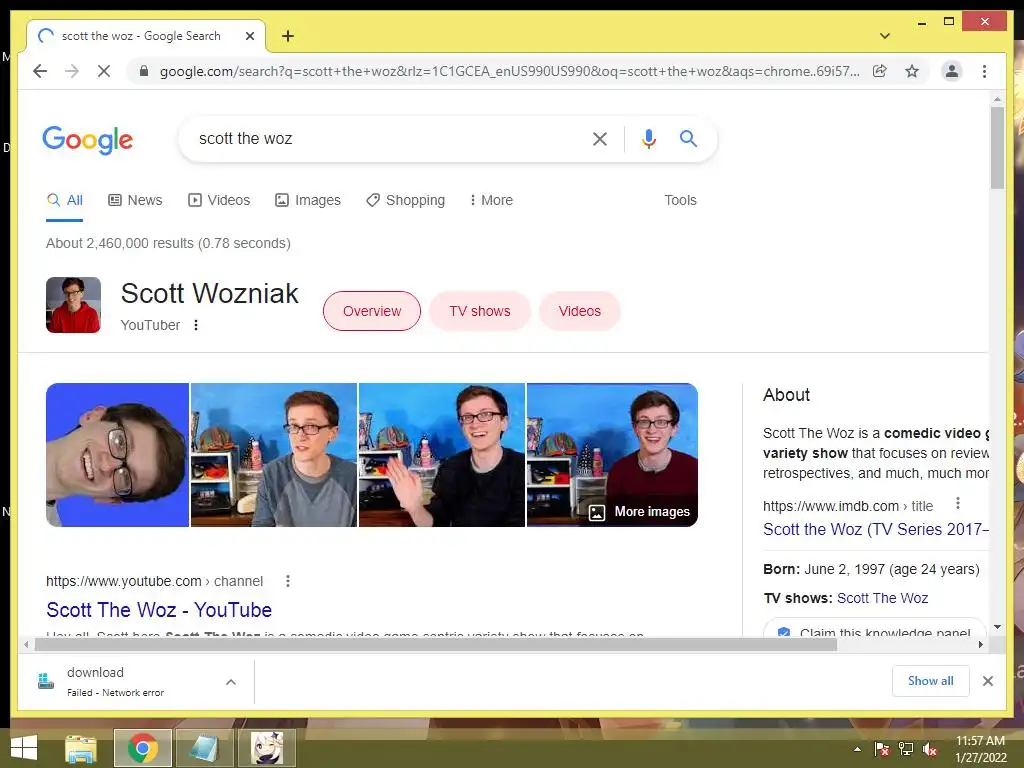The height and width of the screenshot is (768, 1024).
Task: Switch to Videos results tab
Action: tap(219, 200)
